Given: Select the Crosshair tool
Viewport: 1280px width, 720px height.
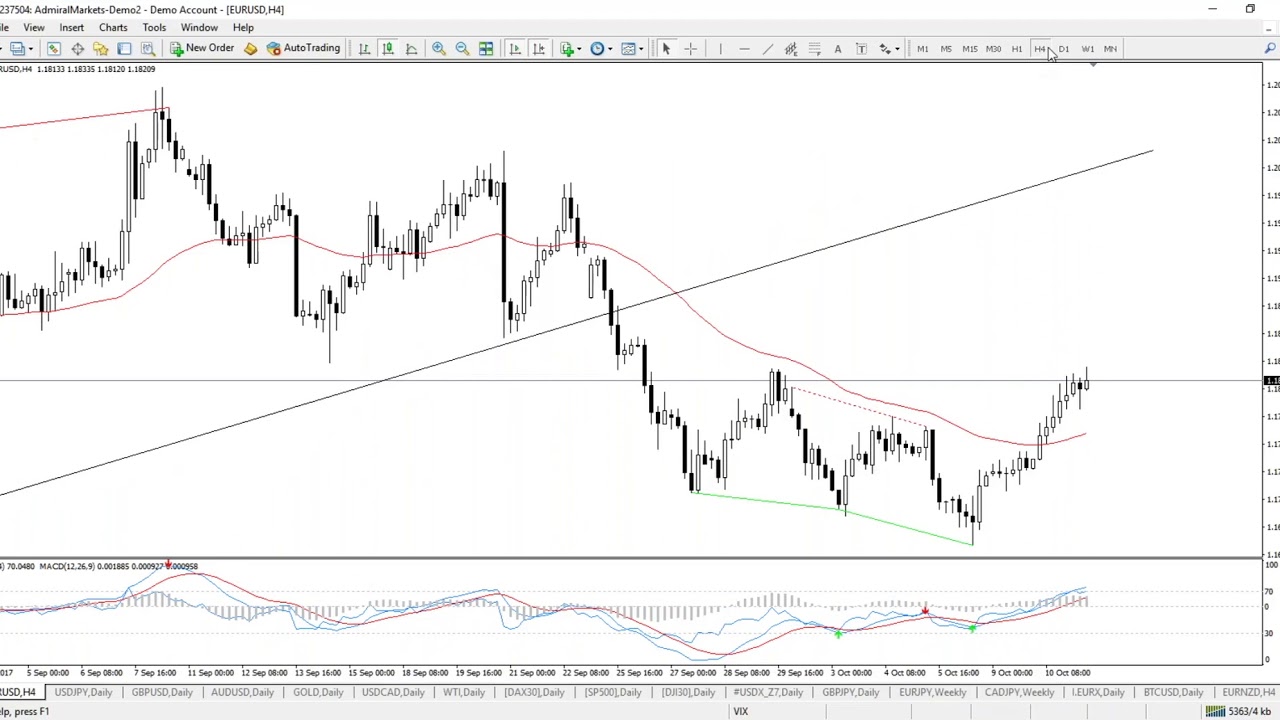Looking at the screenshot, I should pyautogui.click(x=690, y=48).
